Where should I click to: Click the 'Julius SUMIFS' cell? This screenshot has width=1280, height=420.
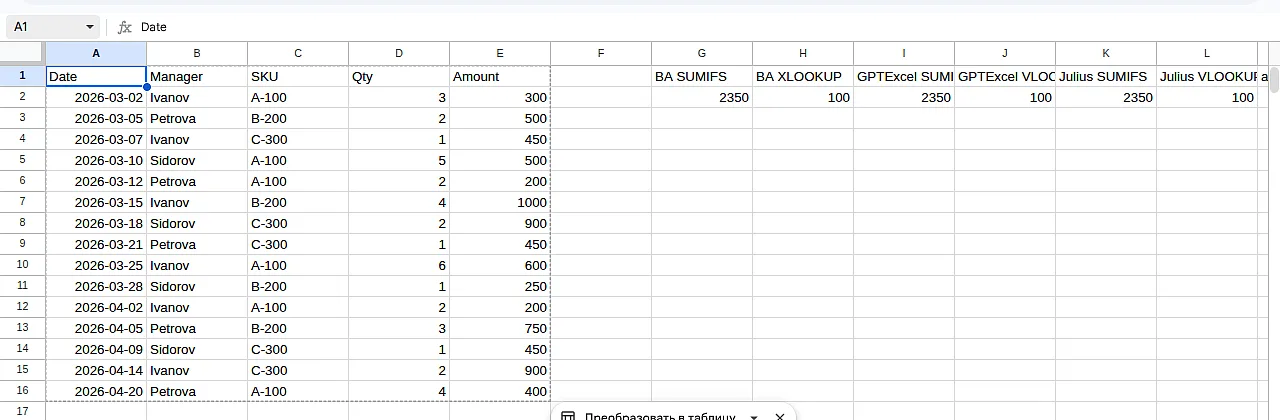pos(1106,76)
